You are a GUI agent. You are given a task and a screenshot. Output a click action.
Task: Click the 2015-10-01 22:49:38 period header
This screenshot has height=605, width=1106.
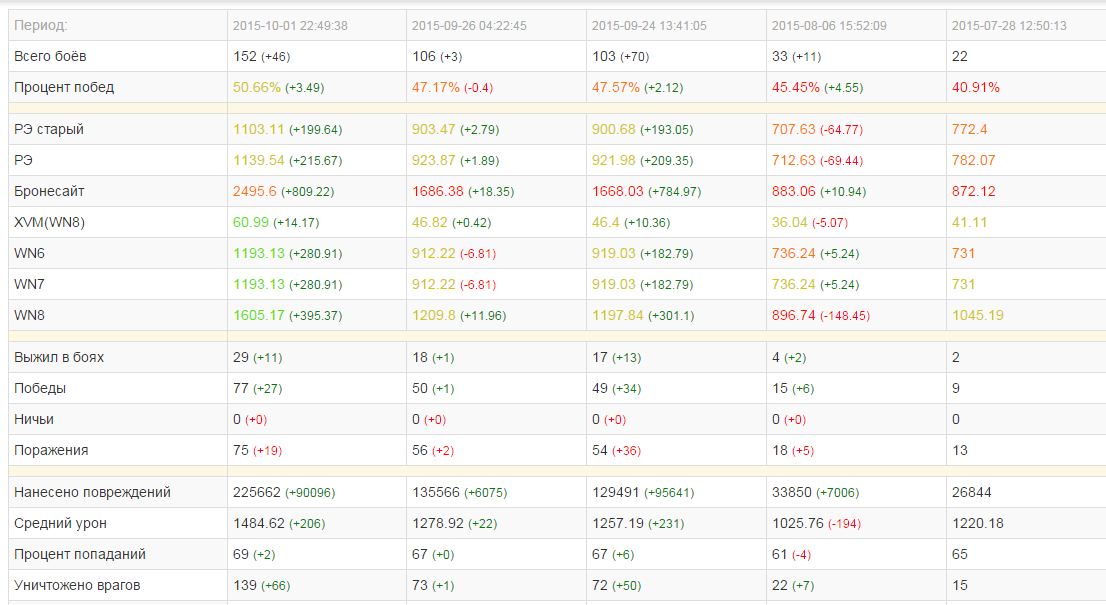coord(290,25)
